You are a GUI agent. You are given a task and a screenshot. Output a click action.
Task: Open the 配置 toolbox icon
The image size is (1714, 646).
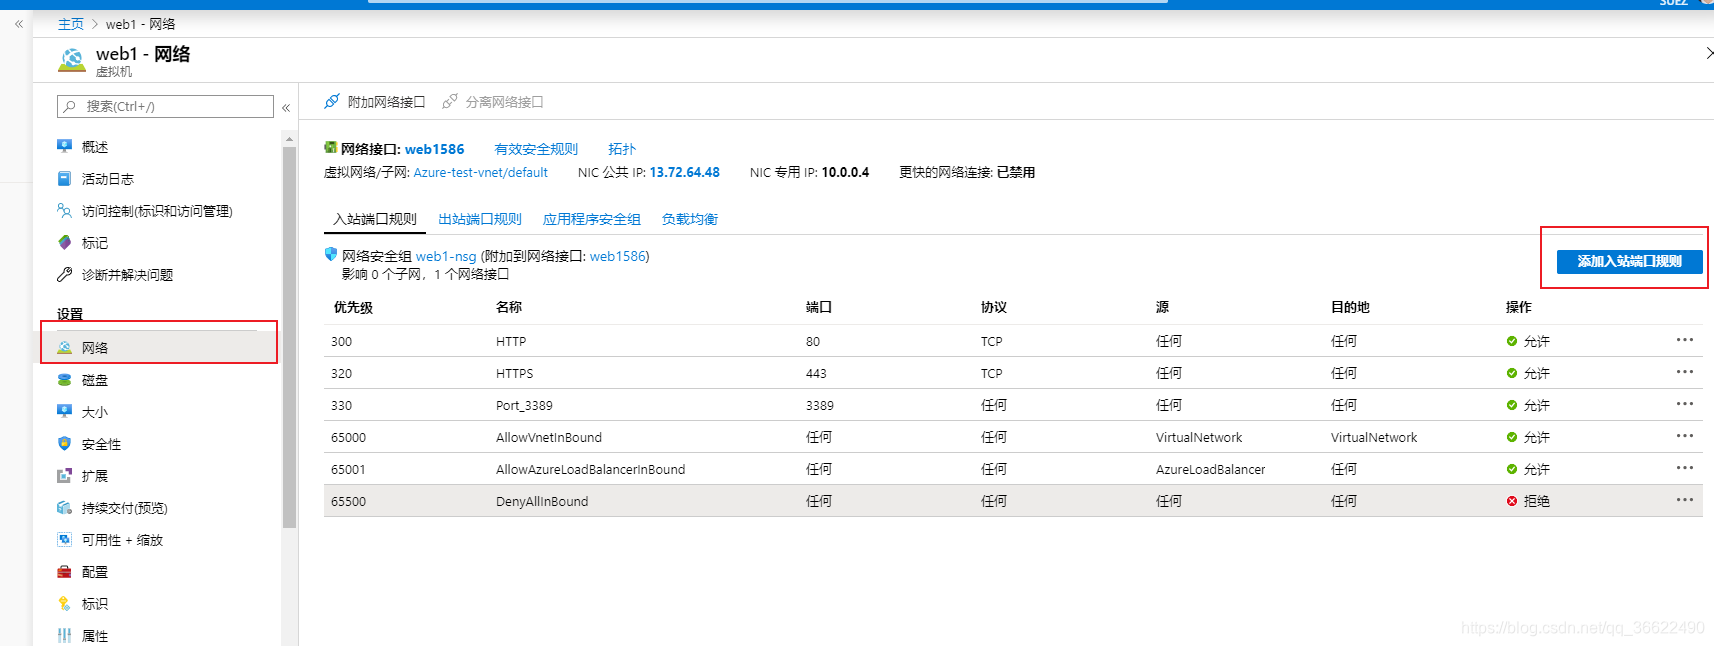65,571
